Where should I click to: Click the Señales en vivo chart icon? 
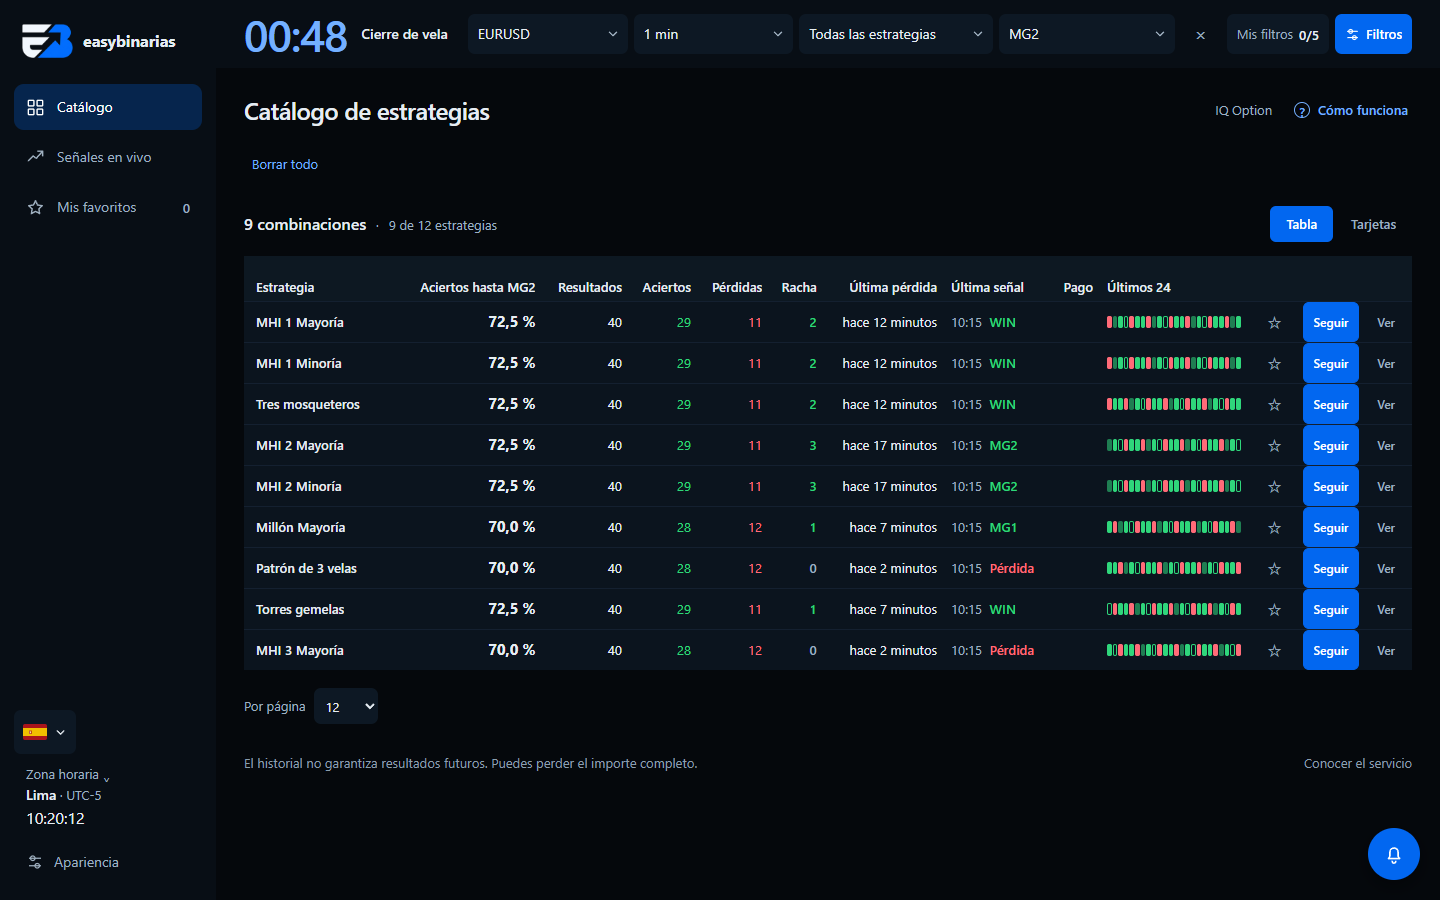pos(36,157)
